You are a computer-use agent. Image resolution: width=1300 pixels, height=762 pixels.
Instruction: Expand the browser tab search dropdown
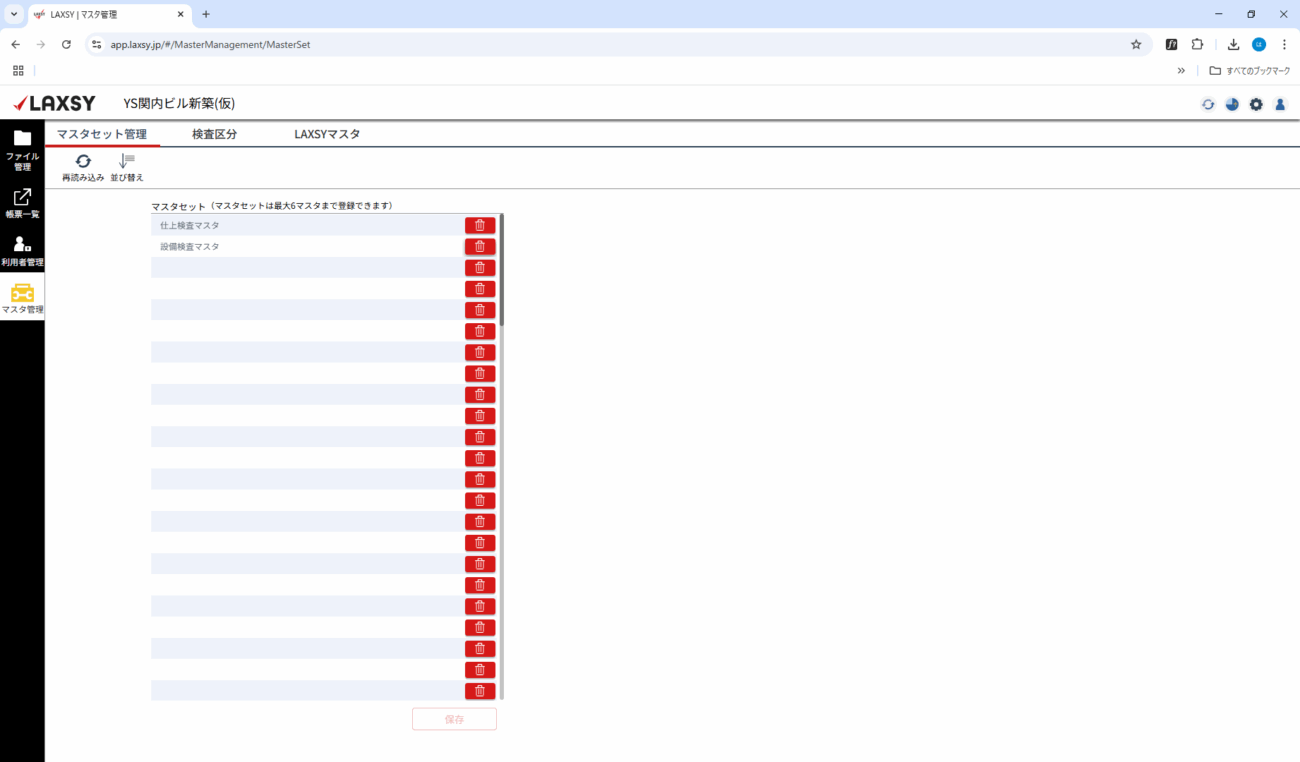tap(14, 14)
